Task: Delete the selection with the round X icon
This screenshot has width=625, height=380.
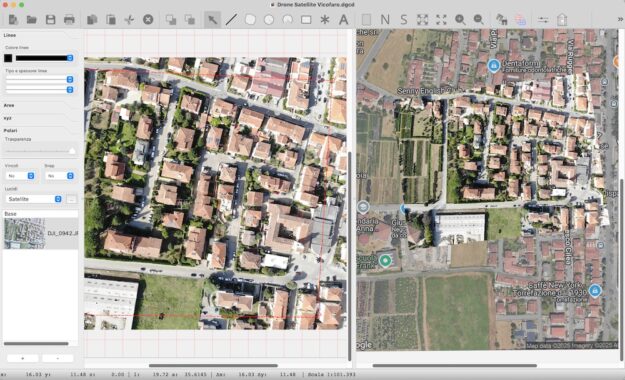Action: pyautogui.click(x=148, y=20)
